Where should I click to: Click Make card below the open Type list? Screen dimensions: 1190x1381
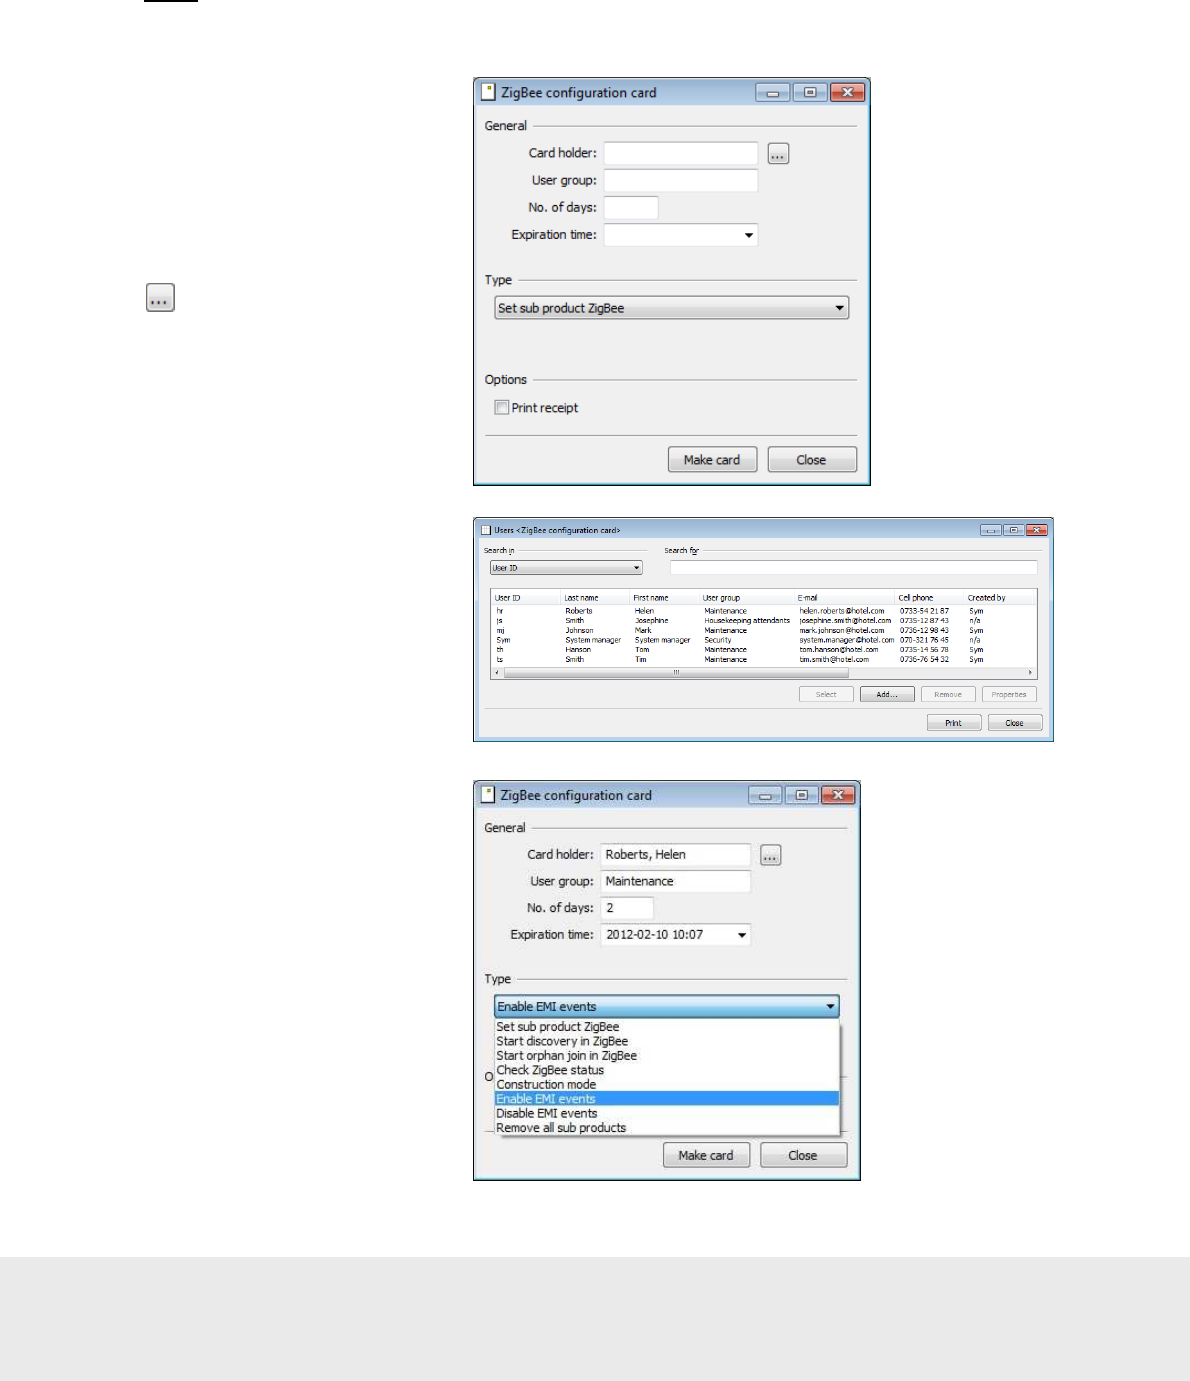point(706,1155)
